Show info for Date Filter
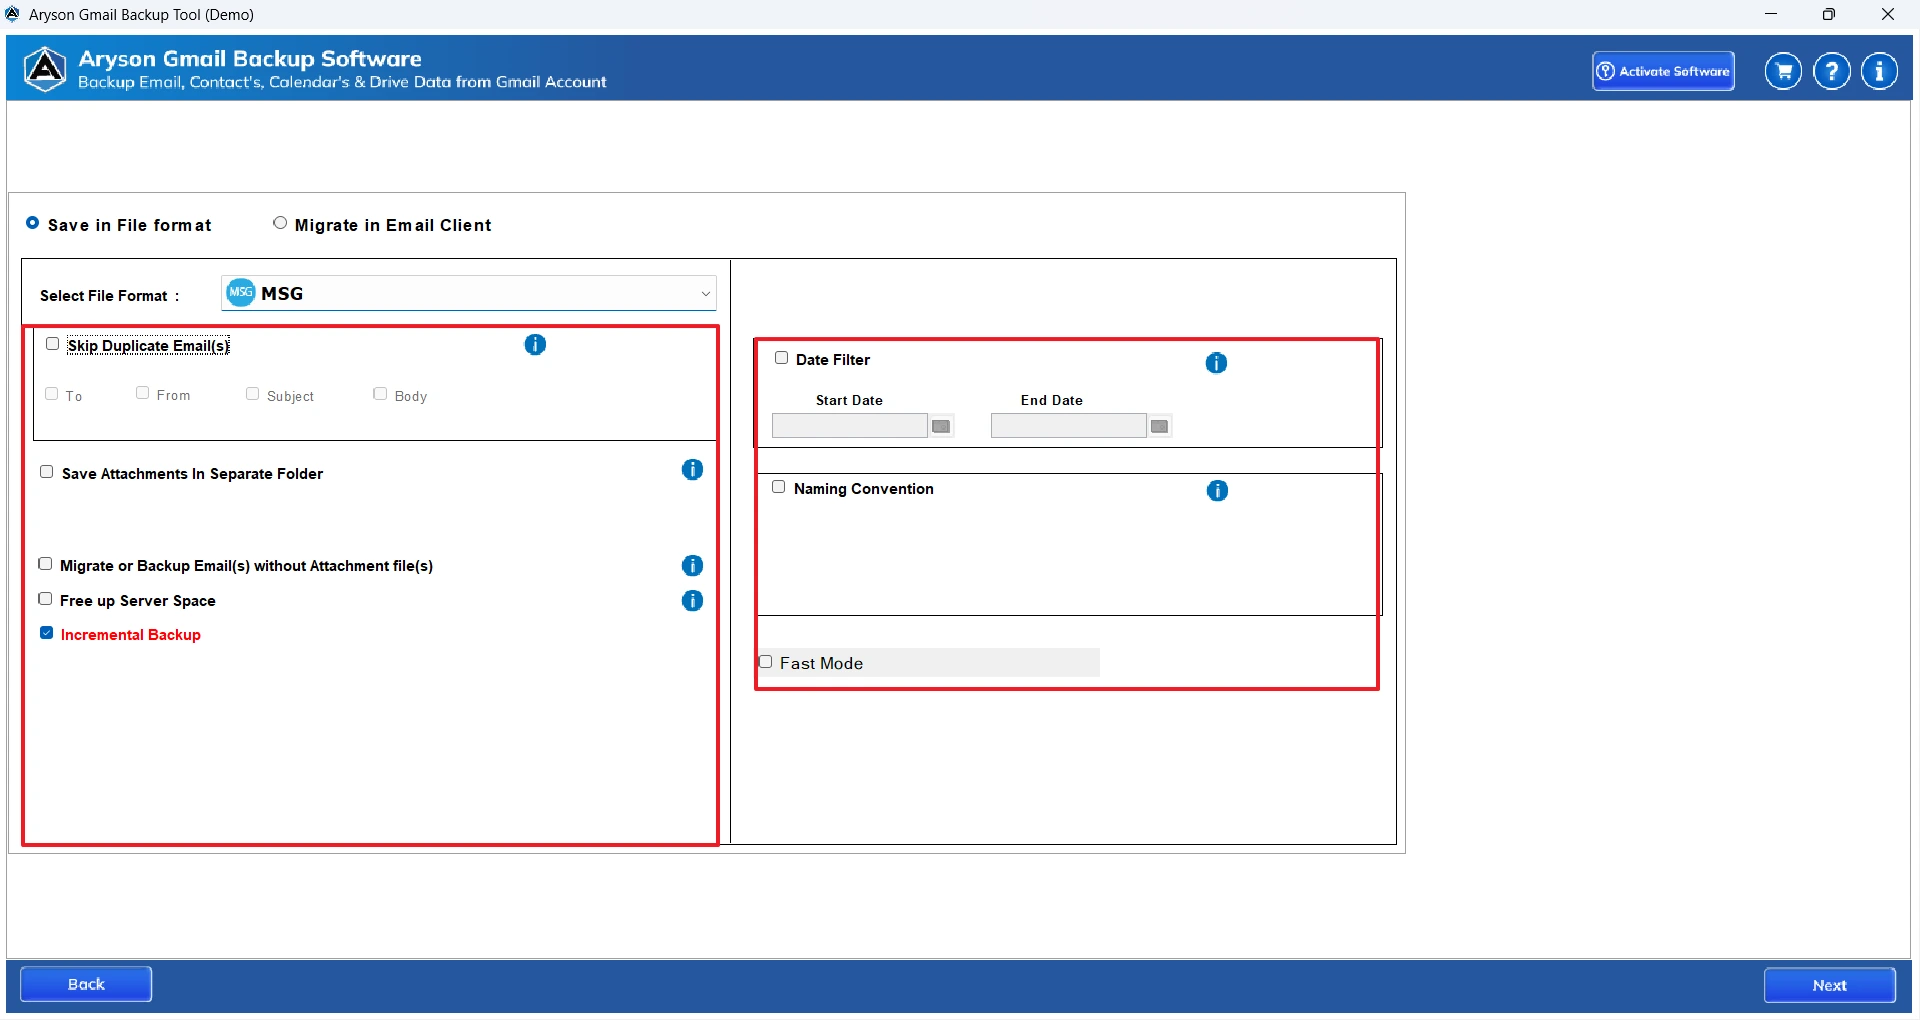The image size is (1920, 1020). pos(1216,363)
